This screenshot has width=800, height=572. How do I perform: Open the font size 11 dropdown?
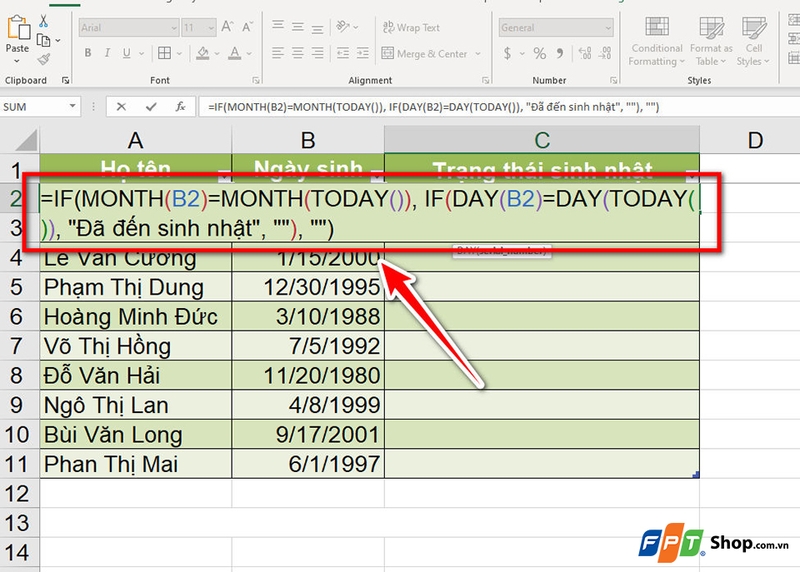click(211, 28)
